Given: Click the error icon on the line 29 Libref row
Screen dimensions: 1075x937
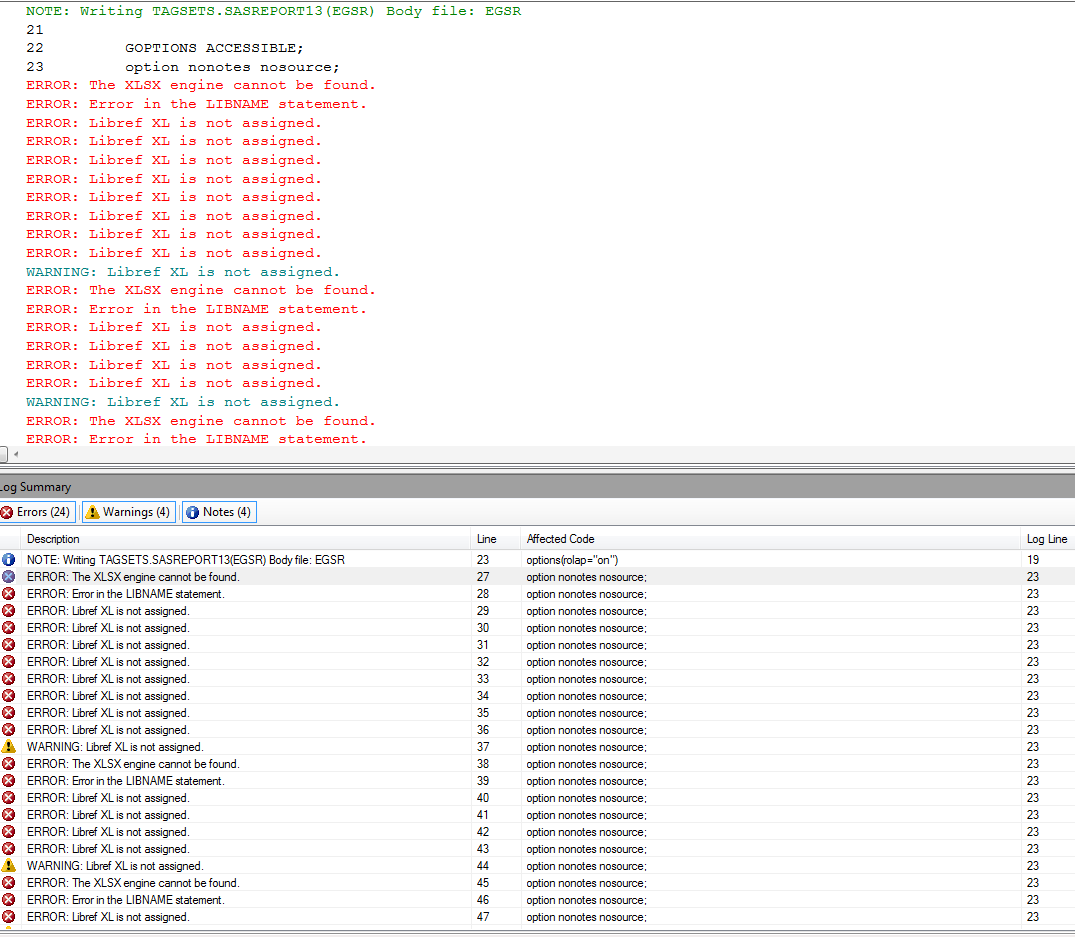Looking at the screenshot, I should coord(9,611).
